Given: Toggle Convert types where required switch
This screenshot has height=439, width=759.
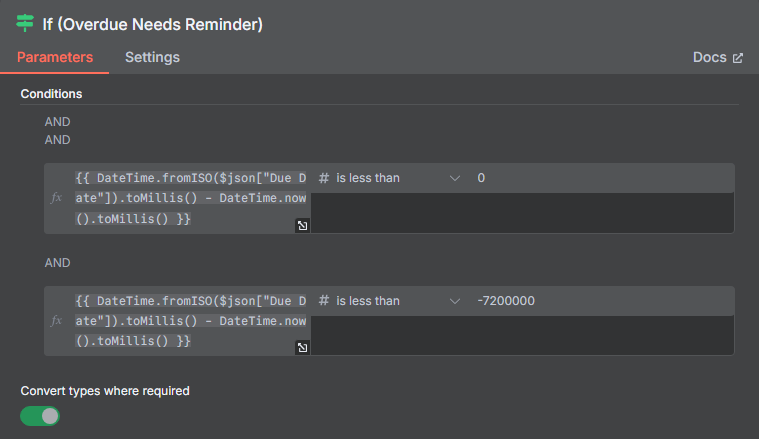Looking at the screenshot, I should tap(40, 416).
